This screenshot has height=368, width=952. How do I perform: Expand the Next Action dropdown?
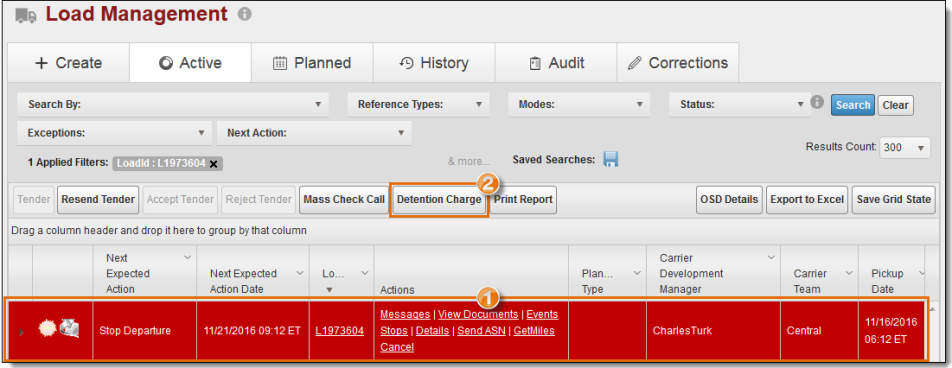click(x=314, y=133)
